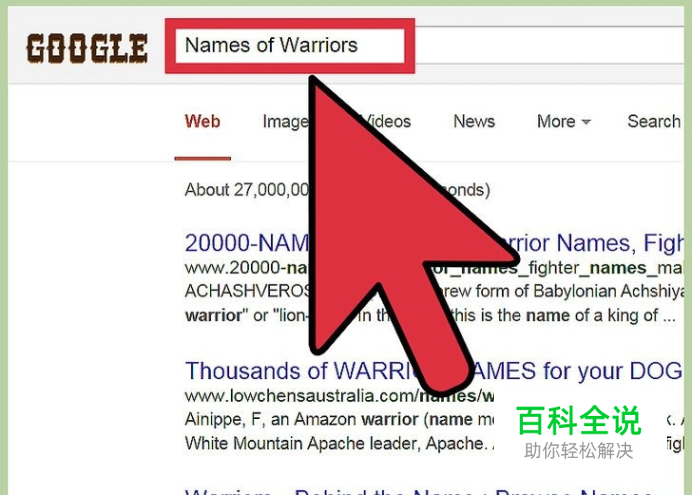The width and height of the screenshot is (692, 495).
Task: Go to the News tab
Action: coord(474,121)
